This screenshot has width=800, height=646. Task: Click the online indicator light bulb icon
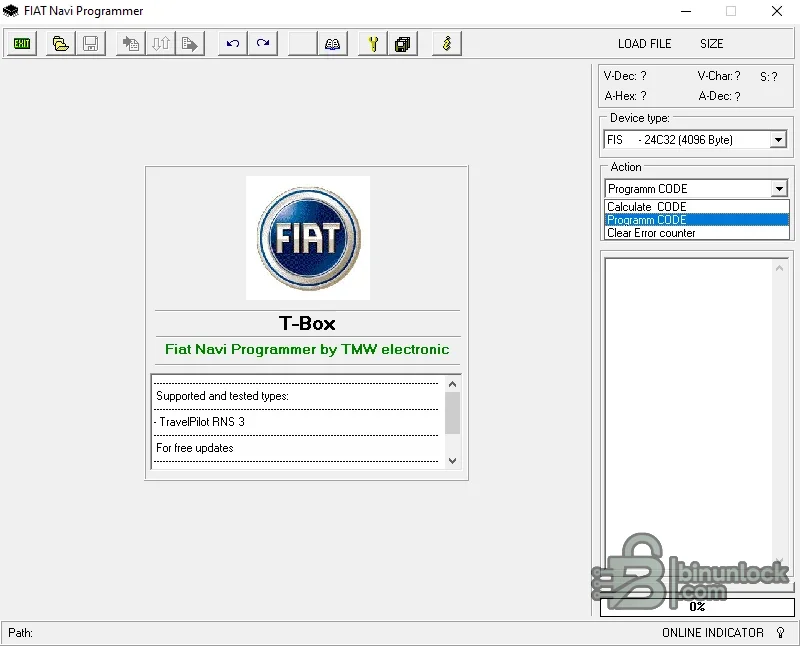(x=780, y=633)
